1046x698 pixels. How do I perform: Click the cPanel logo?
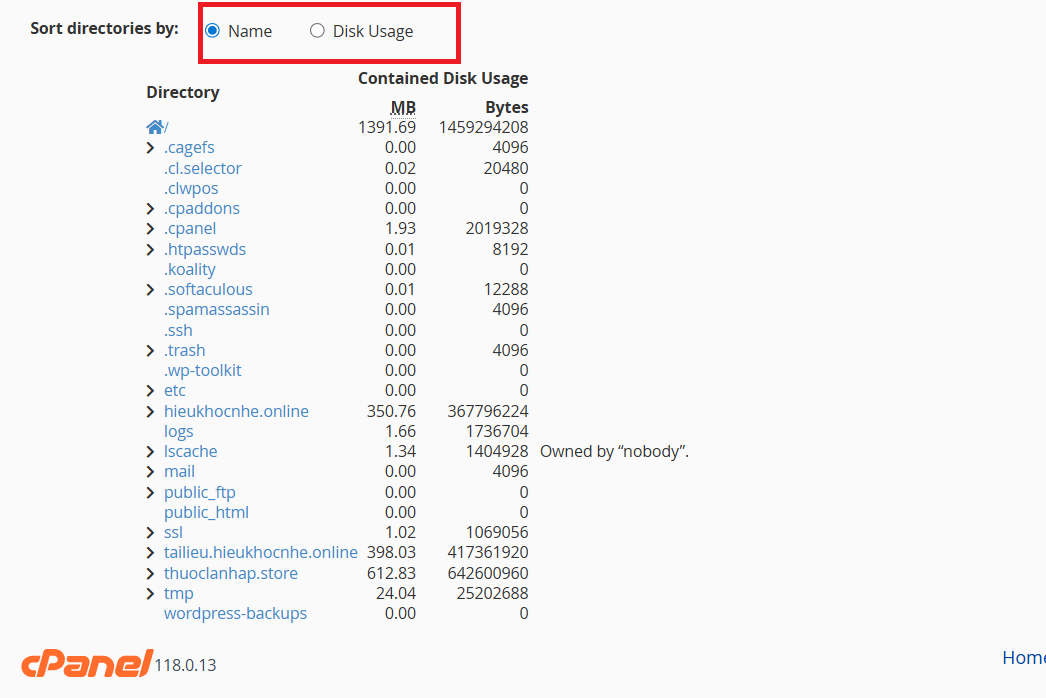point(86,663)
